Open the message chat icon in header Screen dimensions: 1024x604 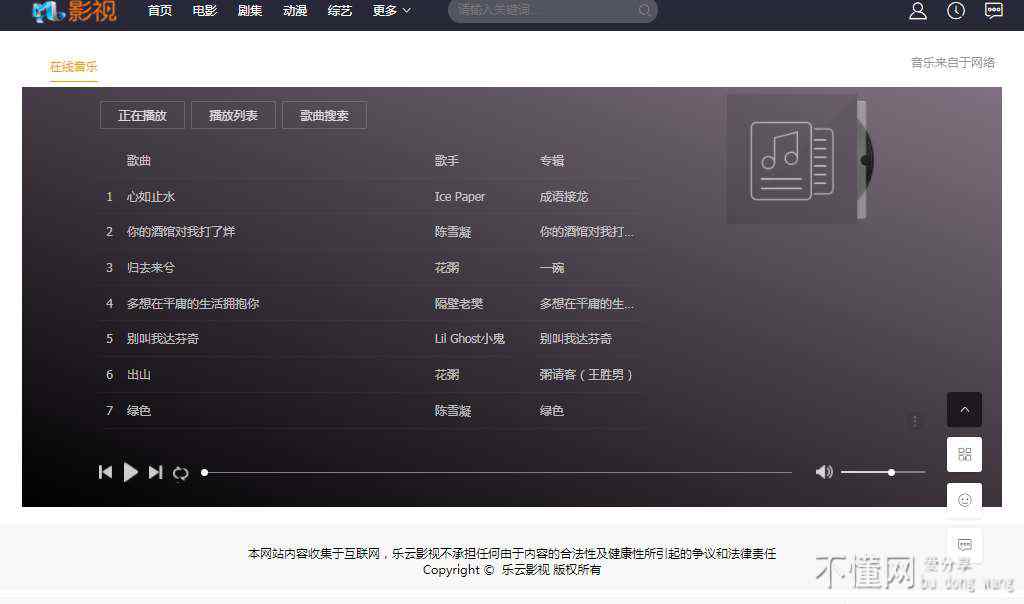993,10
